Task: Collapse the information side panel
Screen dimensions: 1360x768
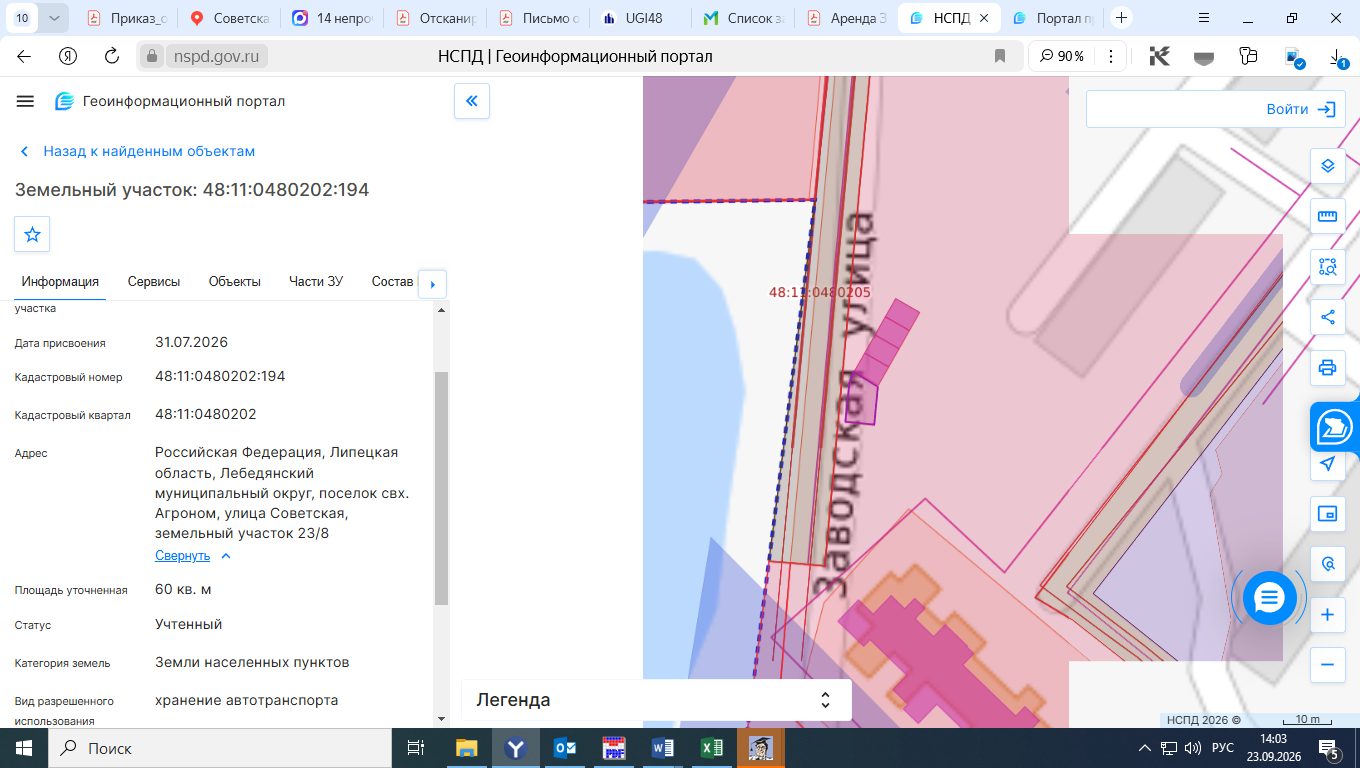Action: click(472, 101)
